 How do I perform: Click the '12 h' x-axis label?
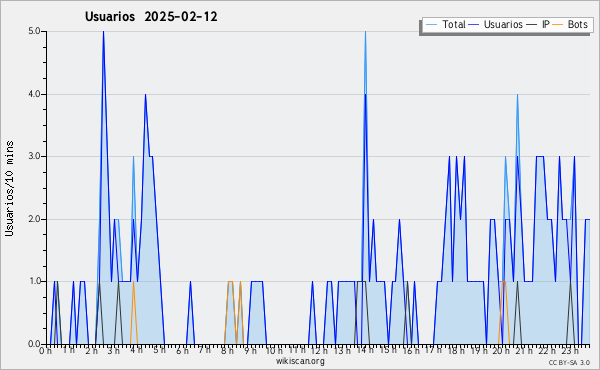[x=319, y=351]
